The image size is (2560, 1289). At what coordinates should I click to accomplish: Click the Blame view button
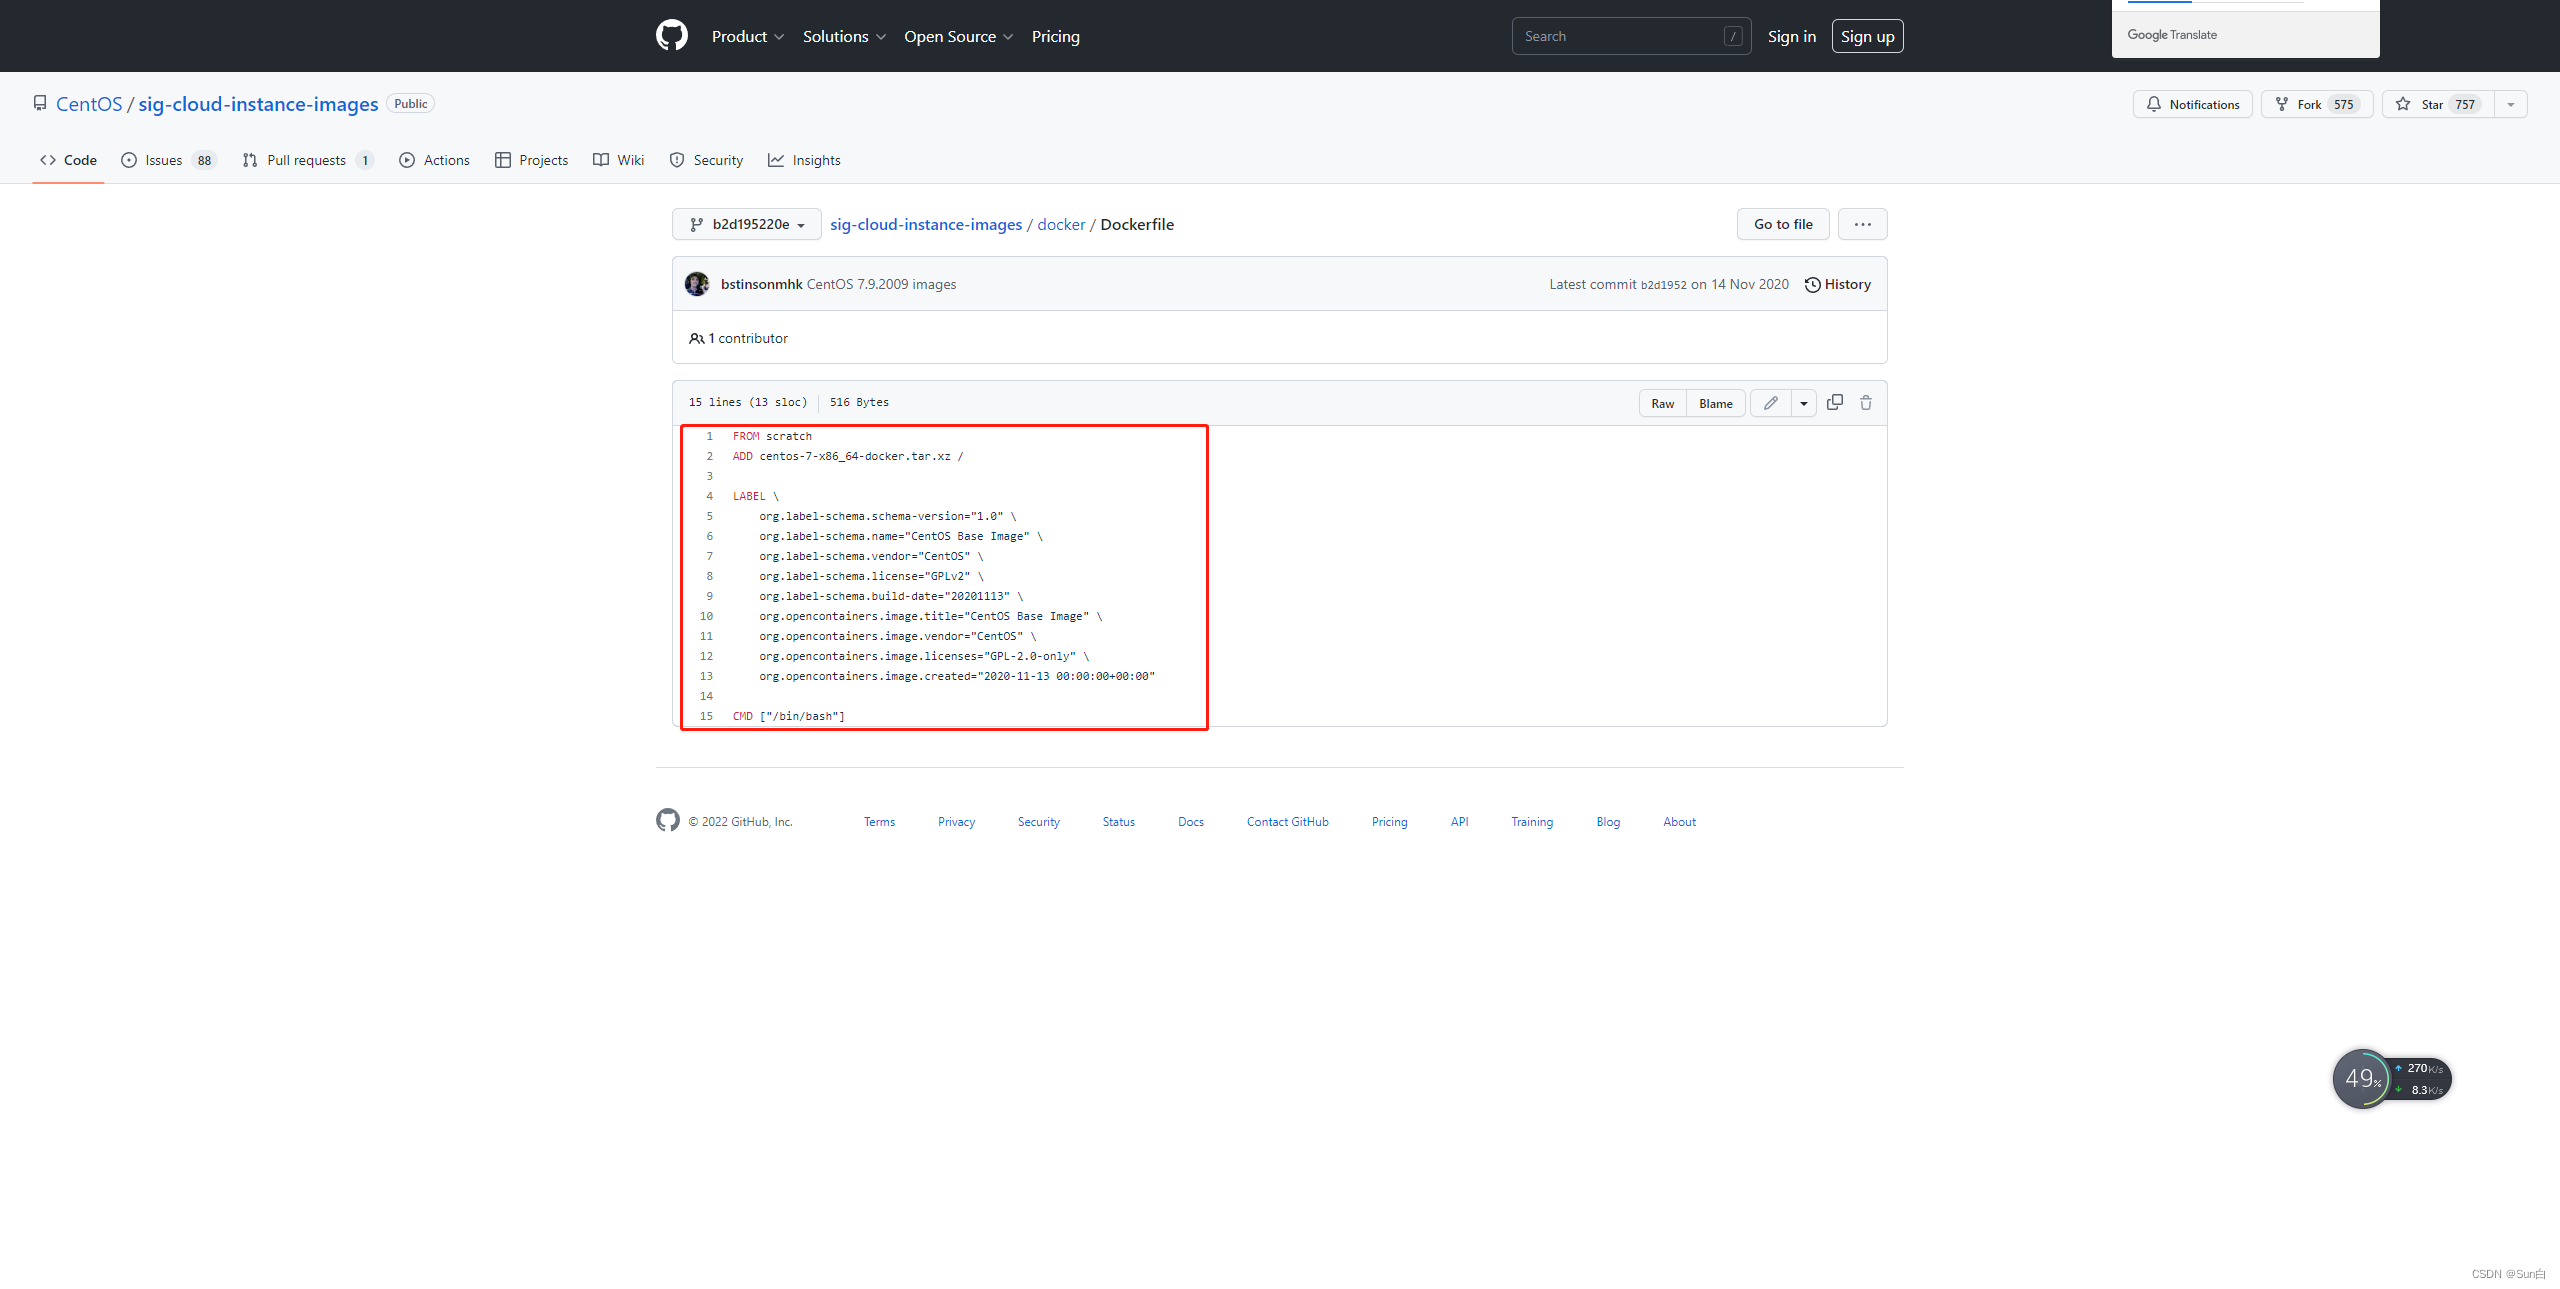[1714, 403]
